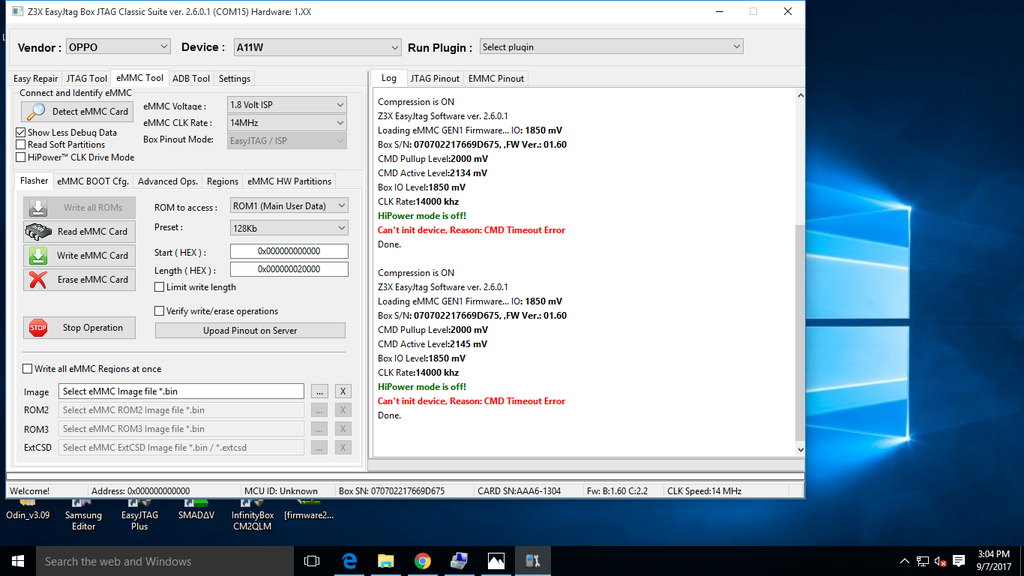Expand the Vendor dropdown showing OPPO

point(118,47)
